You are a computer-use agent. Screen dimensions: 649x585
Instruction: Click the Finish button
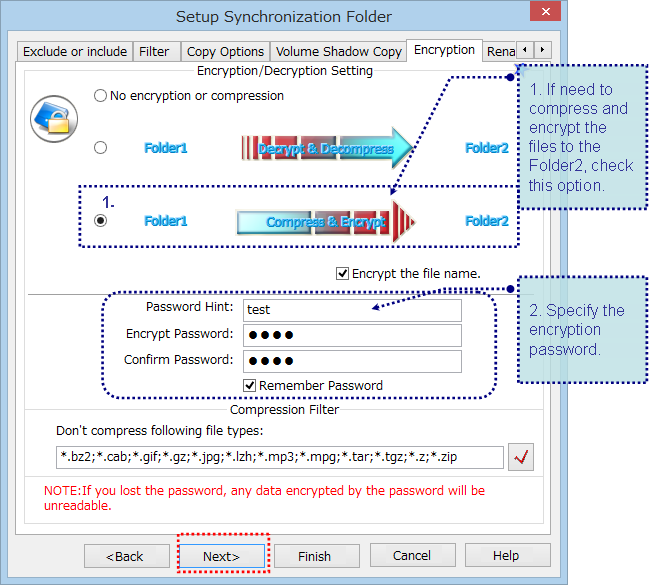[x=317, y=556]
